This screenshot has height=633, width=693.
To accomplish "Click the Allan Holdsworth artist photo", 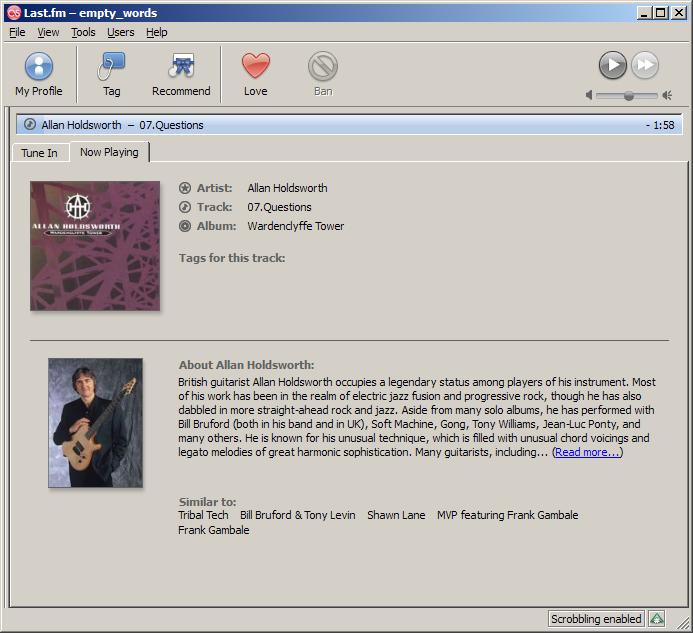I will (x=95, y=423).
